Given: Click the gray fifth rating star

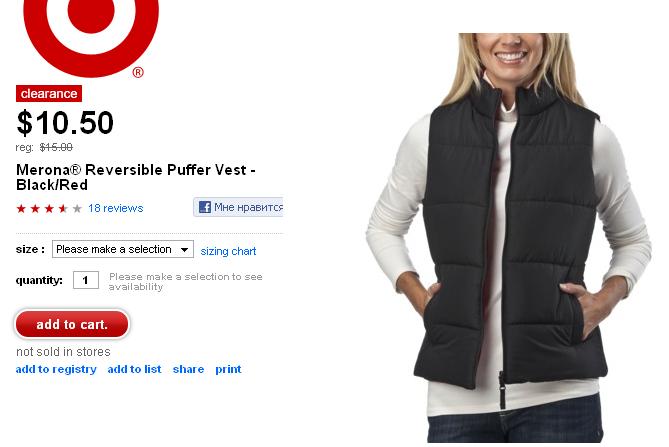Looking at the screenshot, I should click(77, 209).
